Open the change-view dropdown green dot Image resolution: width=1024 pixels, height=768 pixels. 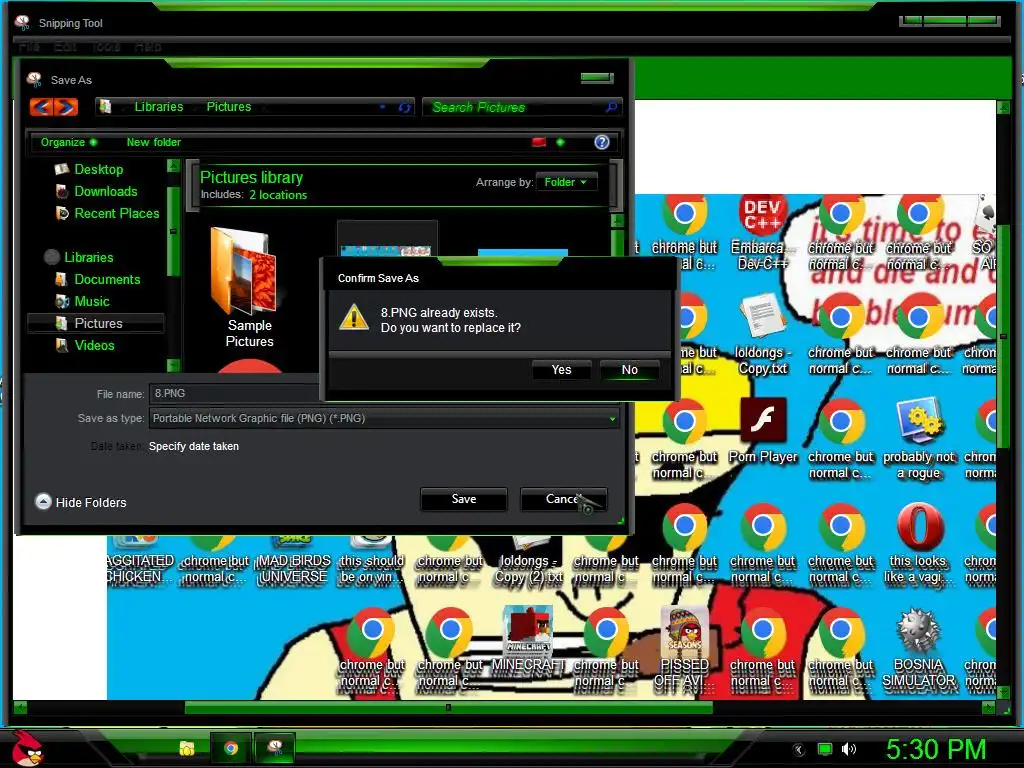[x=560, y=142]
